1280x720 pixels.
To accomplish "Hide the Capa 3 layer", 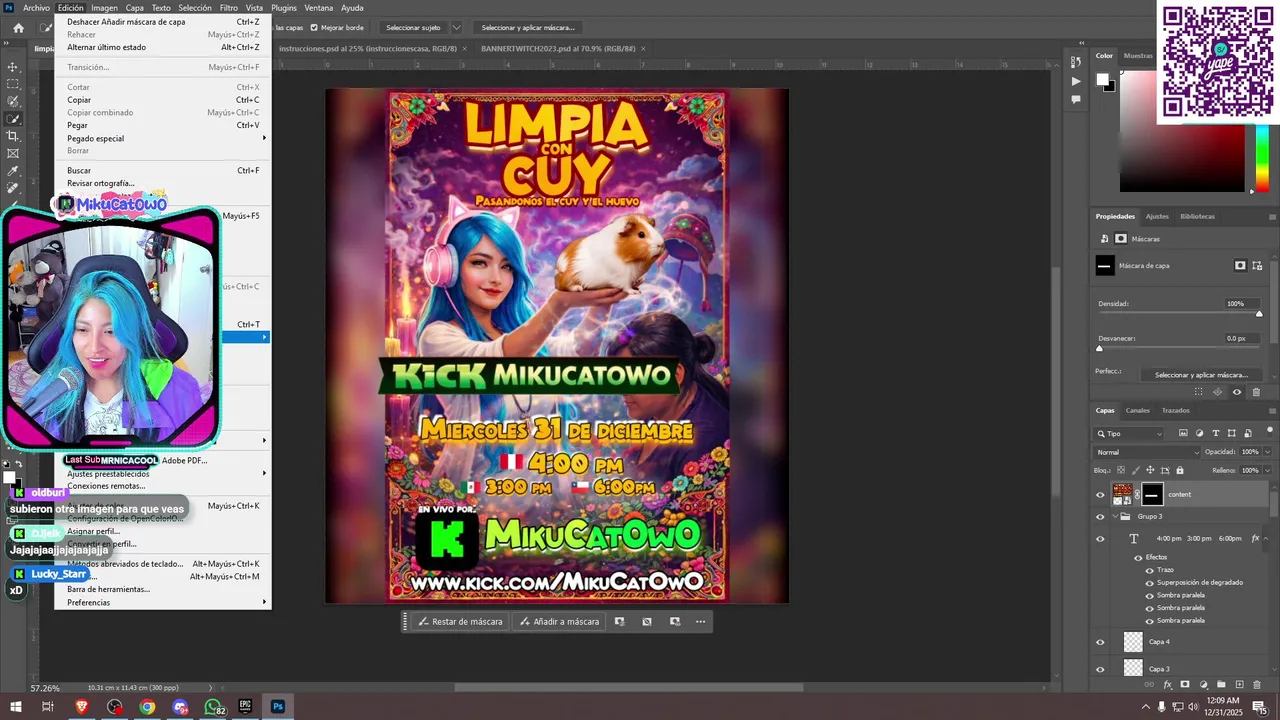I will tap(1100, 669).
